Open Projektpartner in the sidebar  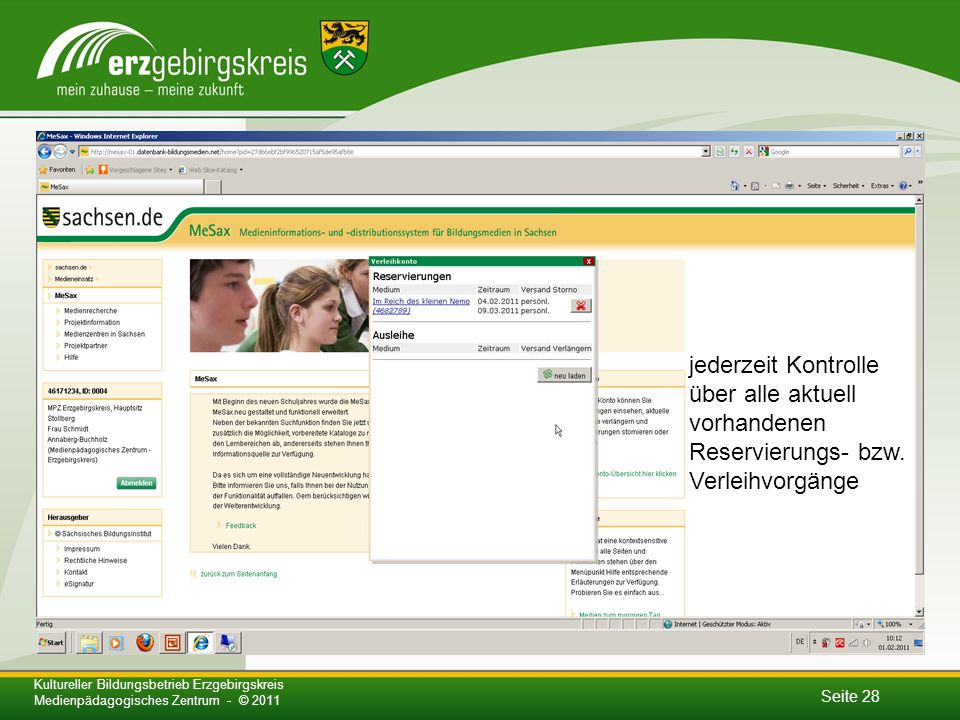[85, 346]
